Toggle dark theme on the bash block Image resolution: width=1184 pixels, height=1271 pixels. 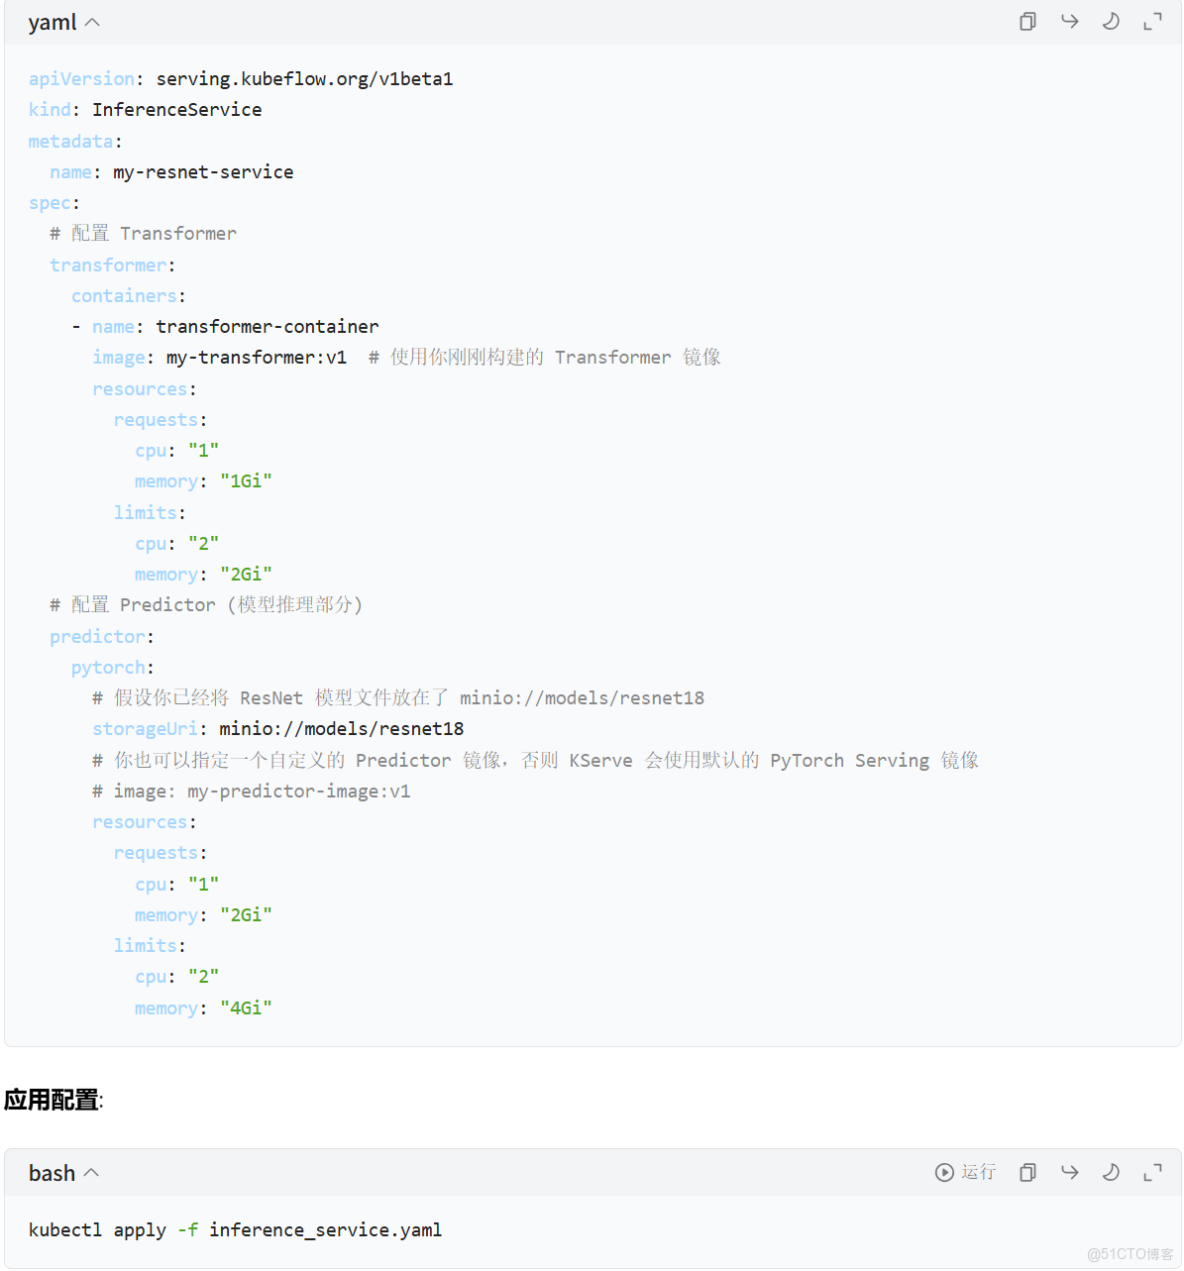click(1111, 1171)
